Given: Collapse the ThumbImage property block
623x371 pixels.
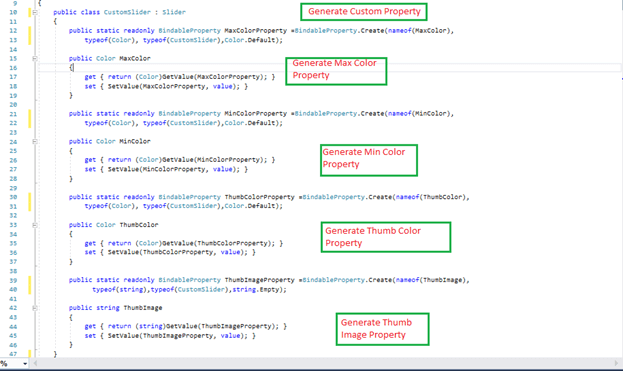Looking at the screenshot, I should coord(35,308).
